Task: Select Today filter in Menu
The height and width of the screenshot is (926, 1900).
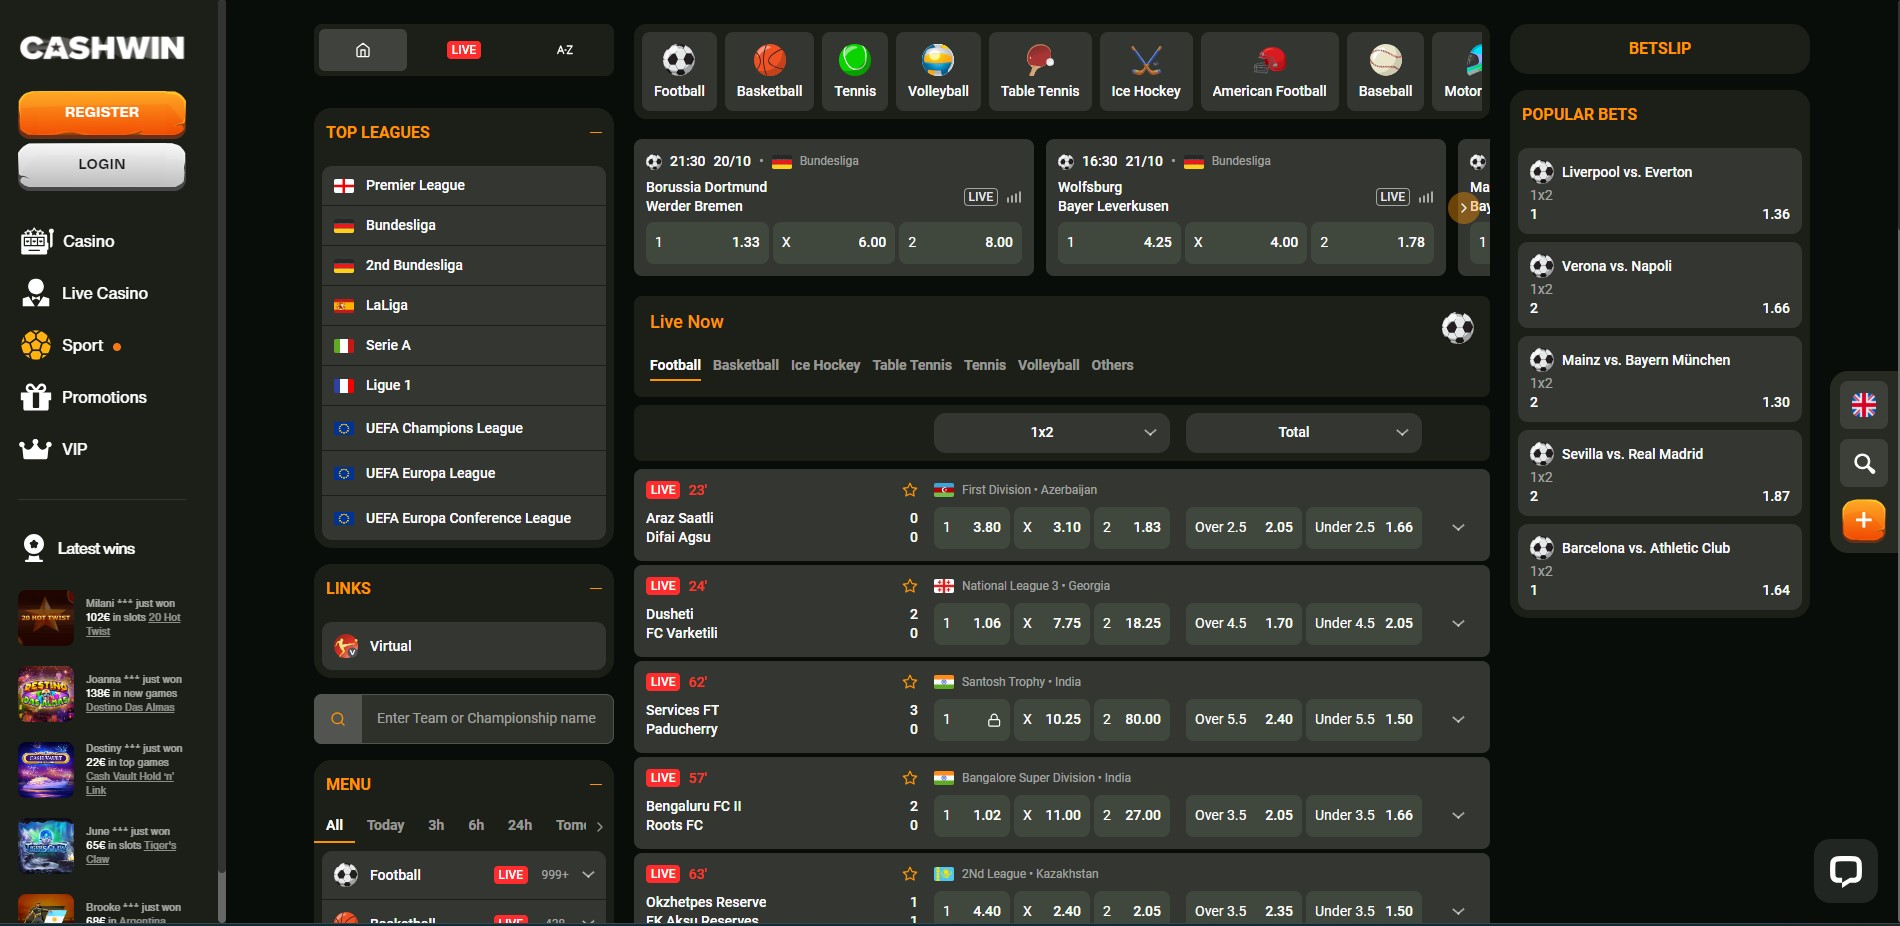Action: tap(385, 825)
